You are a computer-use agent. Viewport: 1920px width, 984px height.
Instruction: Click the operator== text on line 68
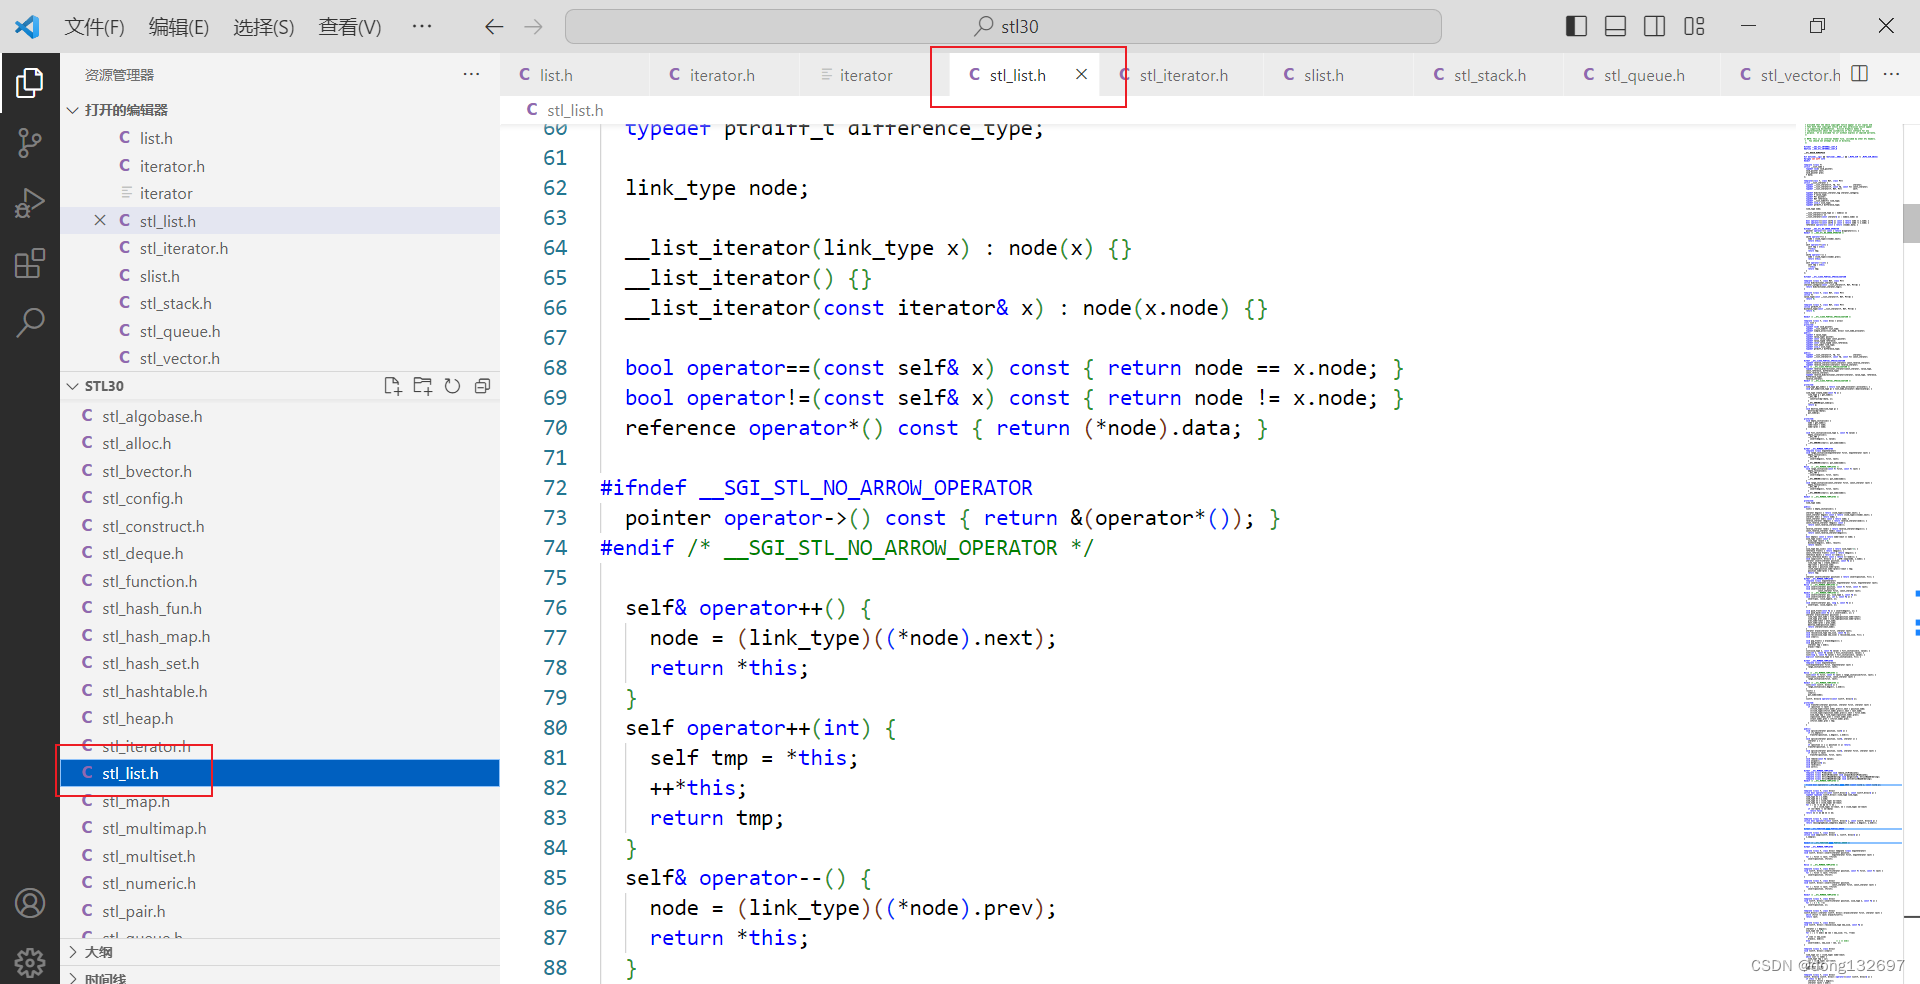(748, 368)
